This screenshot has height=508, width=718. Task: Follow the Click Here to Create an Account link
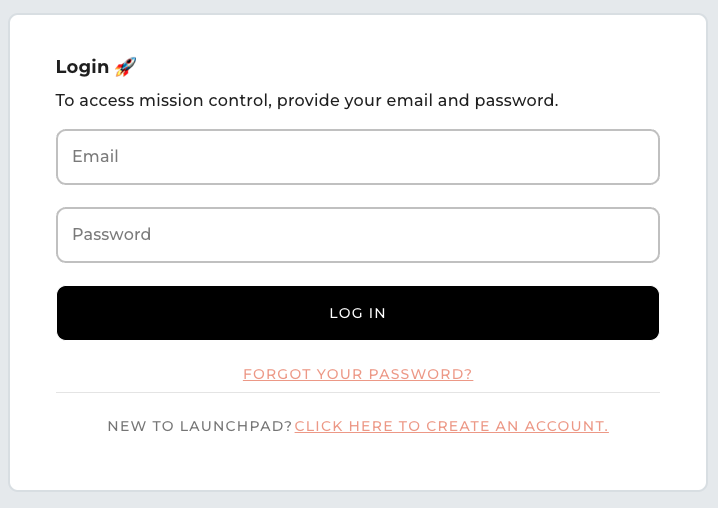coord(451,426)
